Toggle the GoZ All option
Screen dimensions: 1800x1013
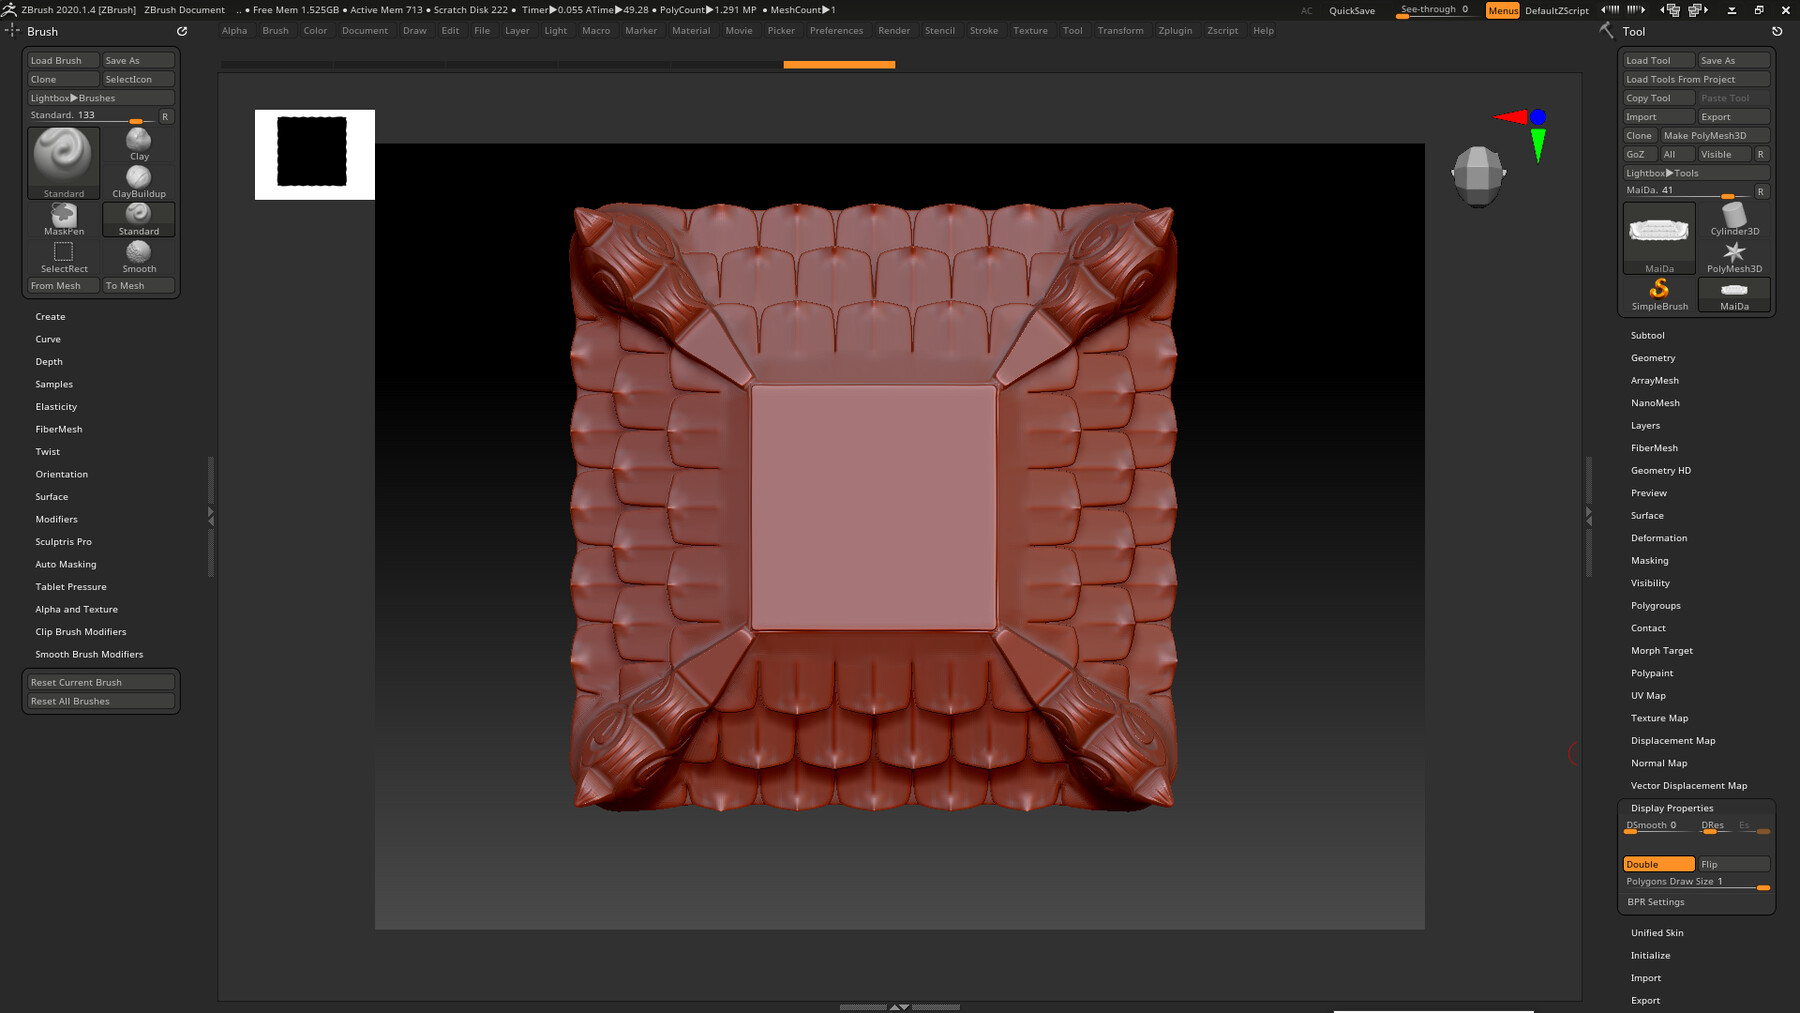[x=1677, y=154]
